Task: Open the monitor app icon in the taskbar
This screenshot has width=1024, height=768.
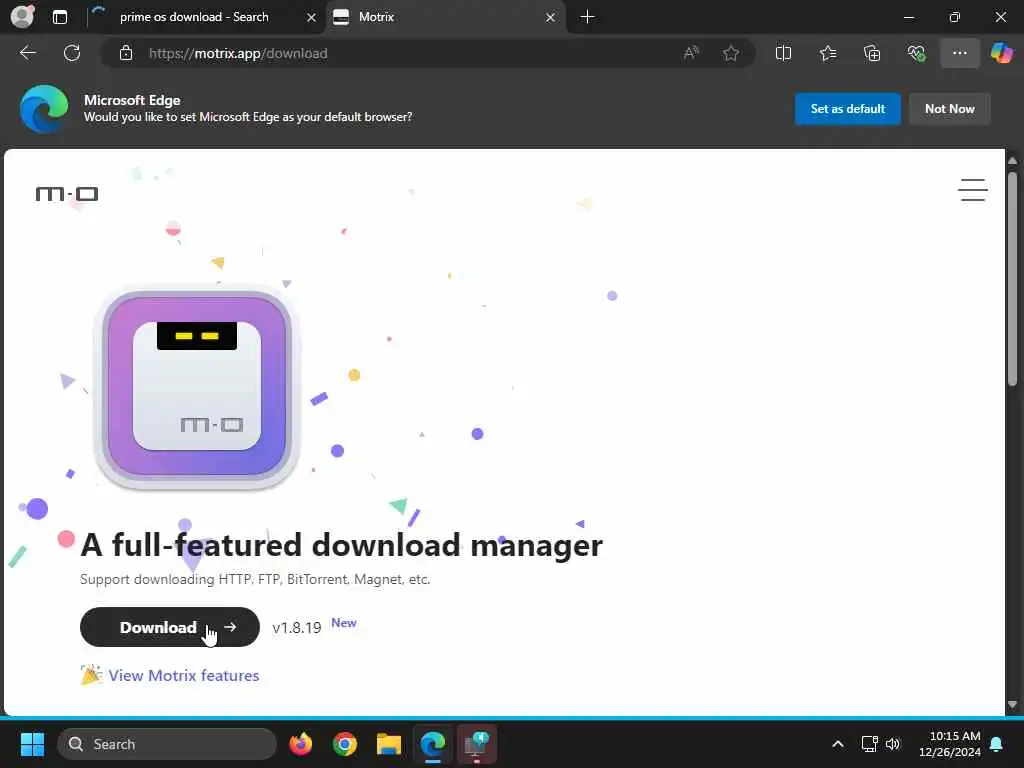Action: (x=477, y=744)
